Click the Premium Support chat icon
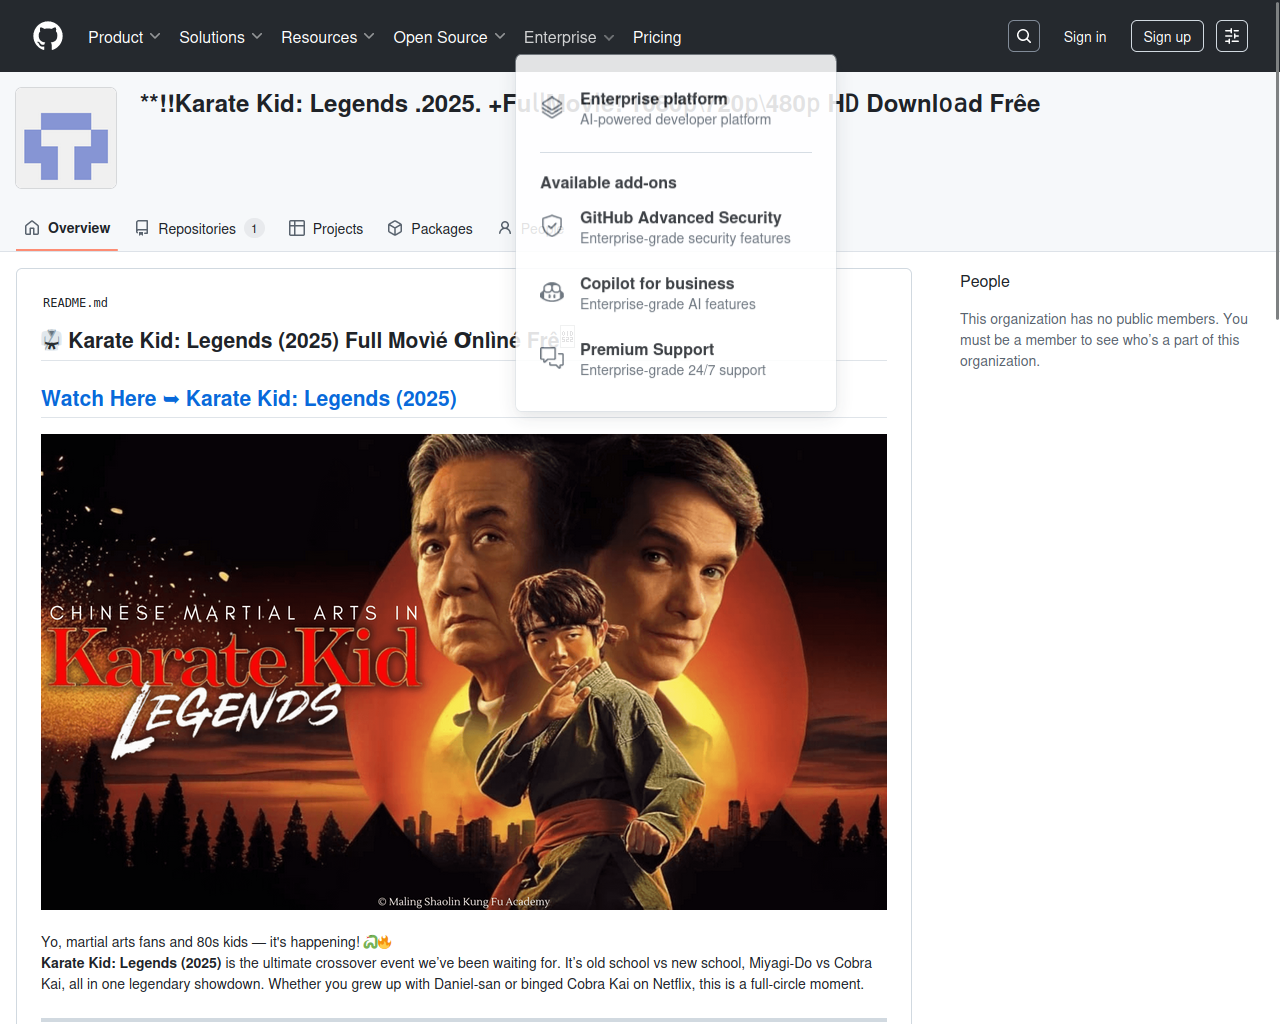The image size is (1280, 1024). 552,358
